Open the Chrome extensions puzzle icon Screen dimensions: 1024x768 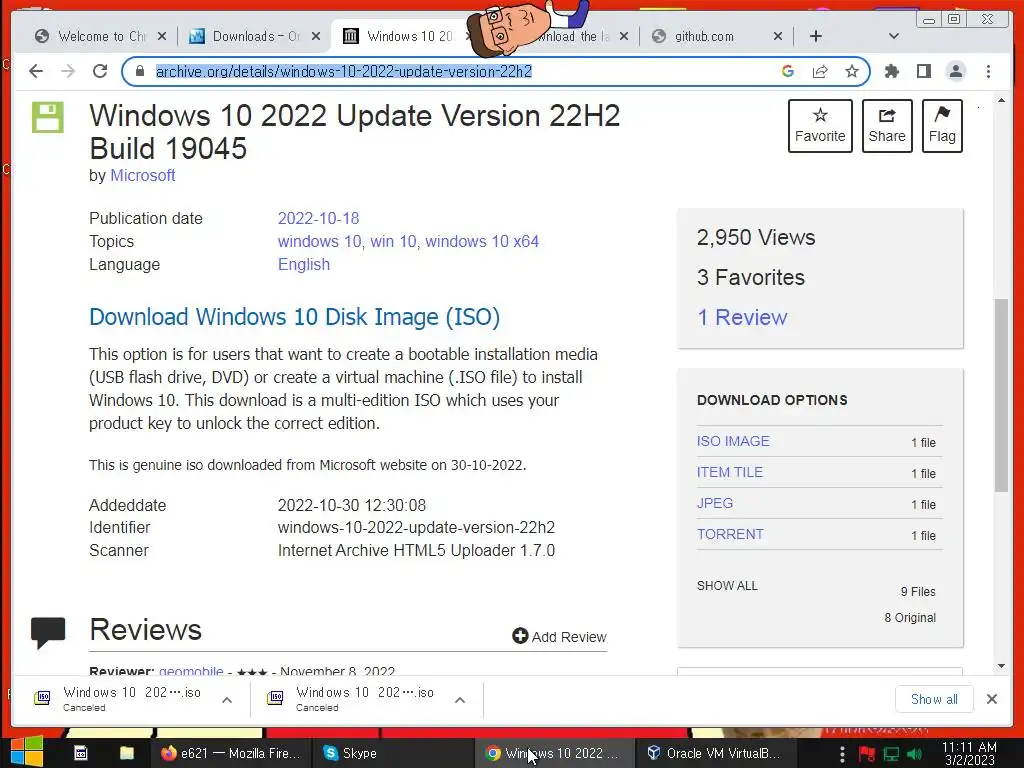[891, 71]
